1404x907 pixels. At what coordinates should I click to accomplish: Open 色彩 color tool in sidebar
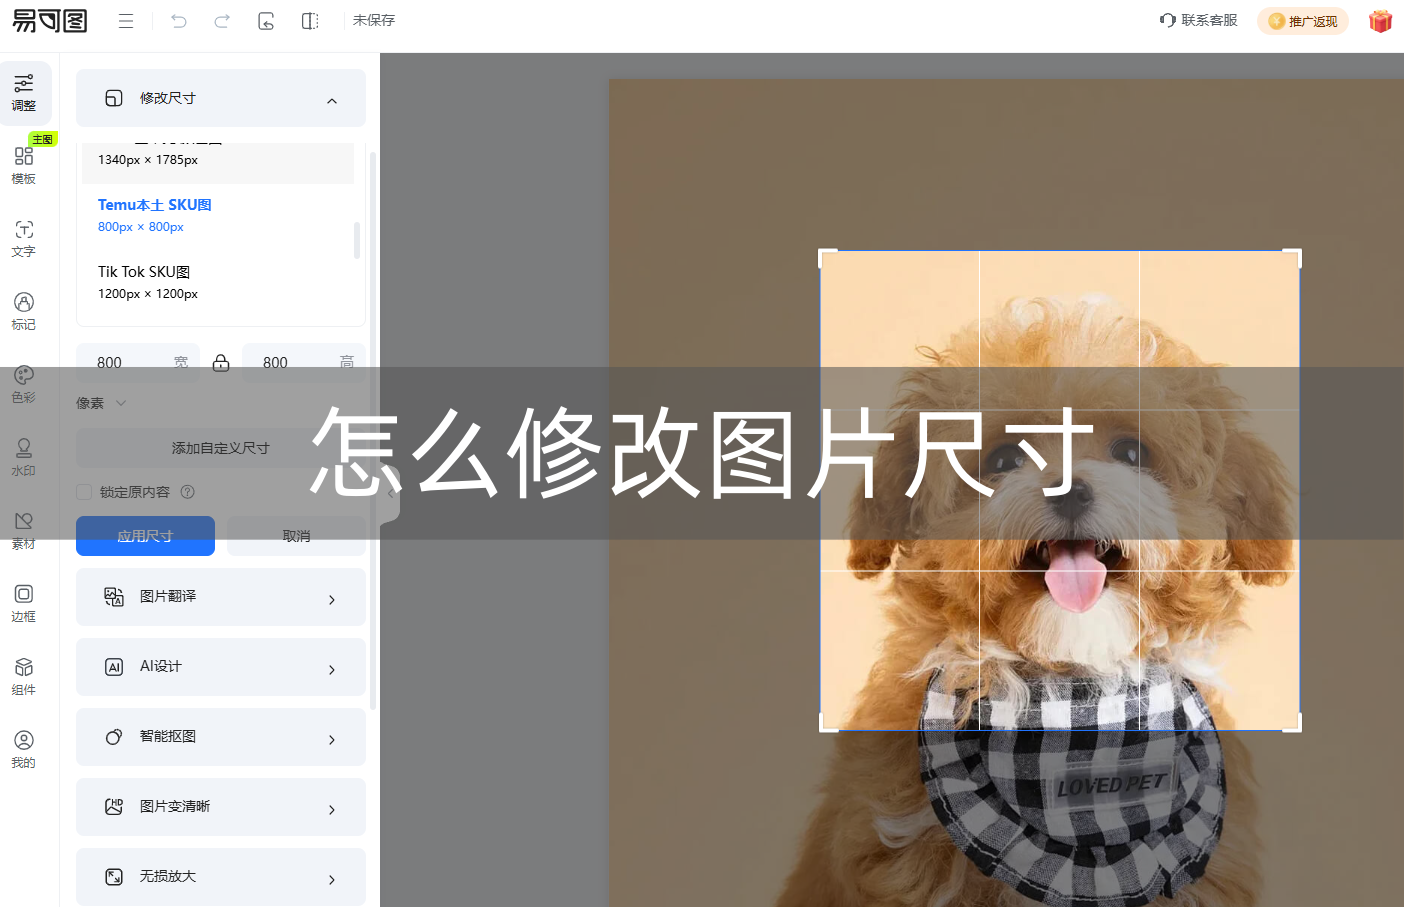click(24, 385)
